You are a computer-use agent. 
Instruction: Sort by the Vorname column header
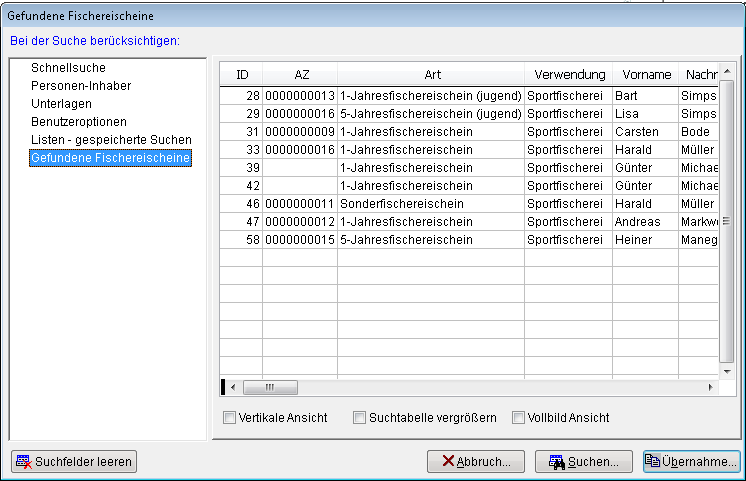[646, 75]
